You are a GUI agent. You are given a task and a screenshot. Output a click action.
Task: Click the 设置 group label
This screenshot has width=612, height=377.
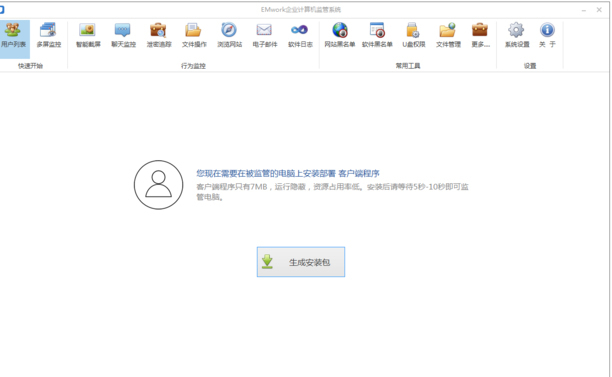coord(530,66)
